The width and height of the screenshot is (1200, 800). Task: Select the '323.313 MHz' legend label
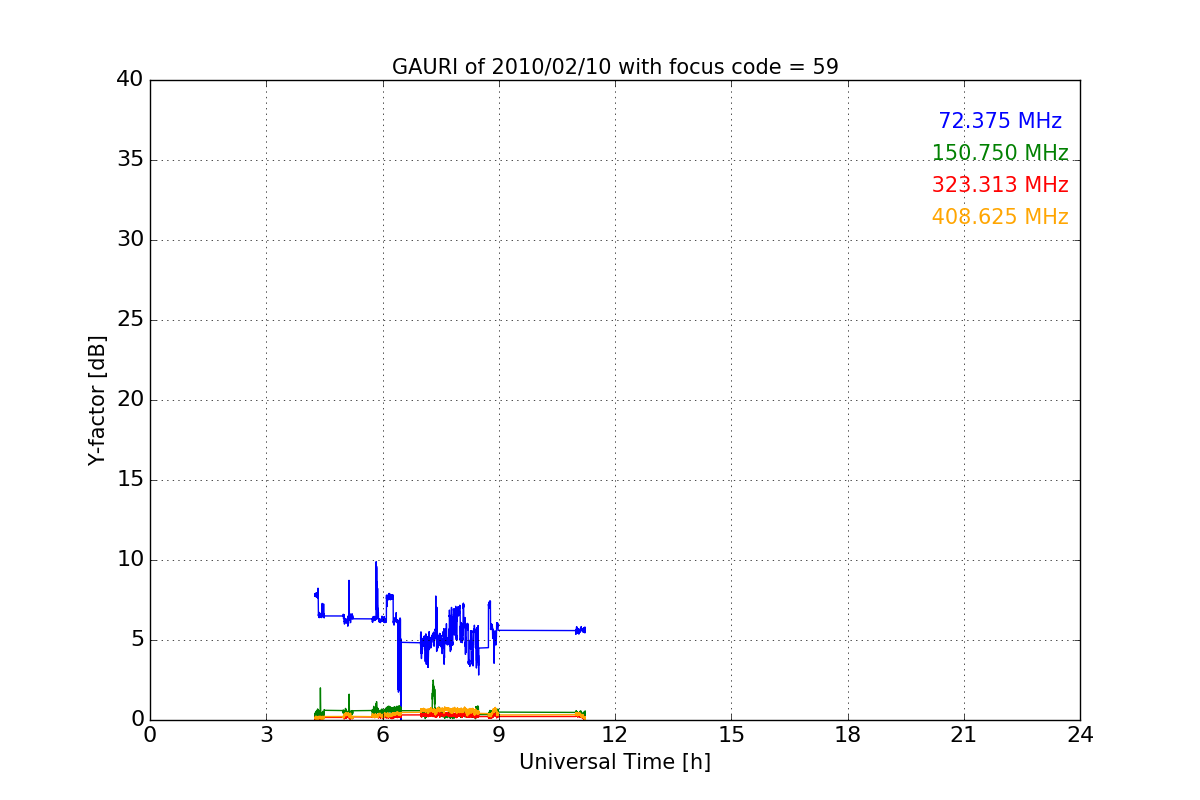click(x=1000, y=185)
